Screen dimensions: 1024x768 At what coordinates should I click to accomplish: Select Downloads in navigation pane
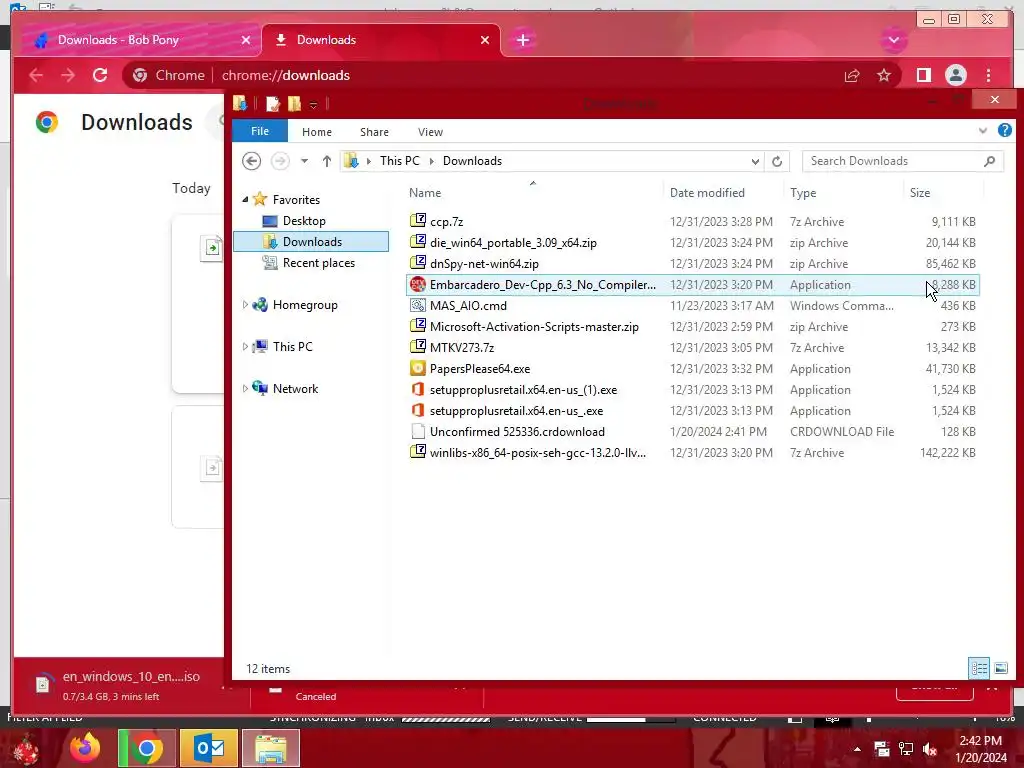point(311,242)
